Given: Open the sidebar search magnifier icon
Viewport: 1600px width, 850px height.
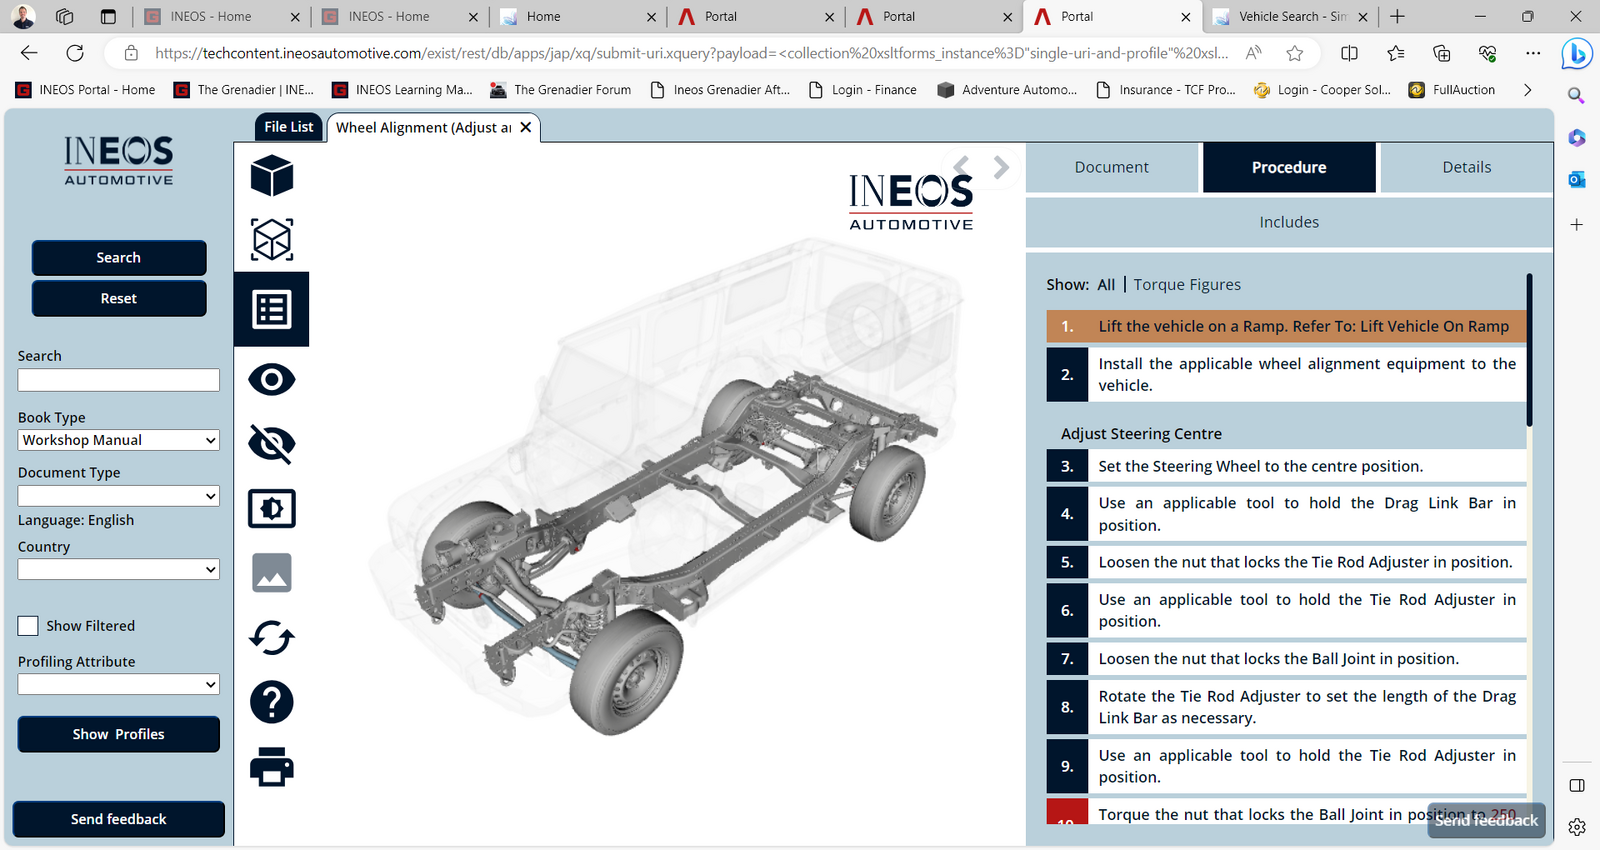Looking at the screenshot, I should click(x=1577, y=96).
